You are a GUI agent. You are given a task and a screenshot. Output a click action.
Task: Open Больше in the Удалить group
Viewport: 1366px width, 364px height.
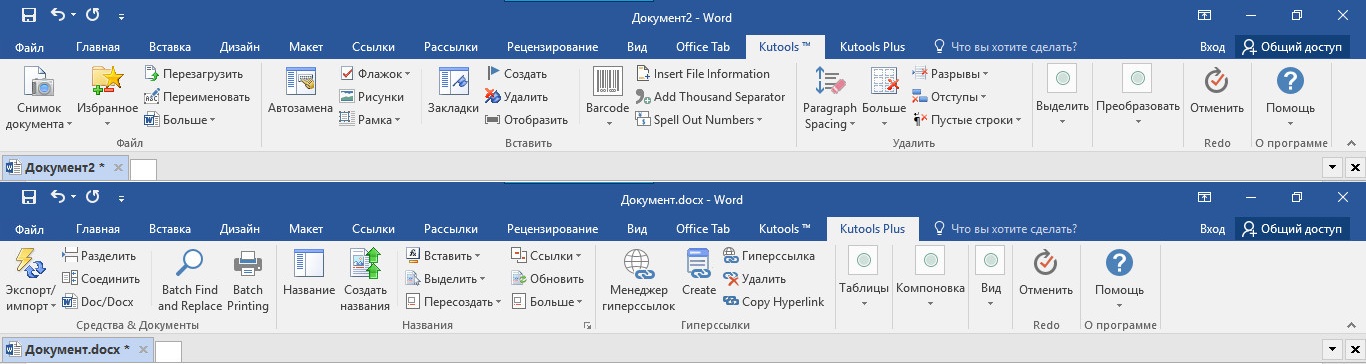point(883,97)
